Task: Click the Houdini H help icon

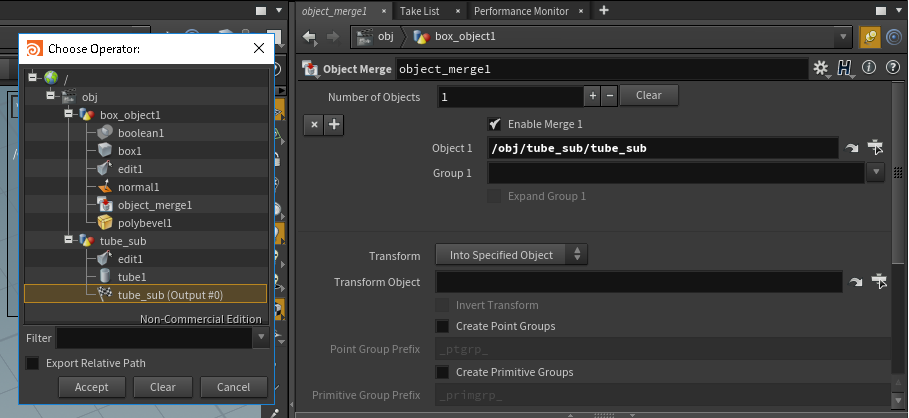Action: (x=846, y=68)
